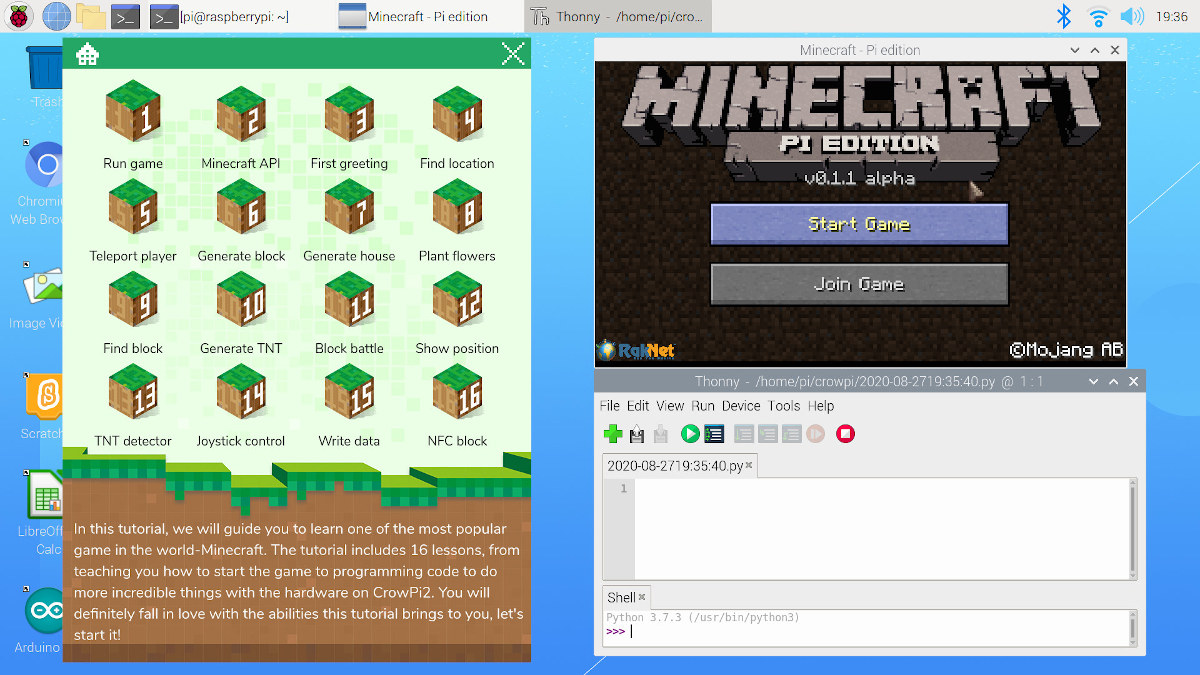Debug current script in Thonny toolbar
The height and width of the screenshot is (675, 1200).
(714, 434)
